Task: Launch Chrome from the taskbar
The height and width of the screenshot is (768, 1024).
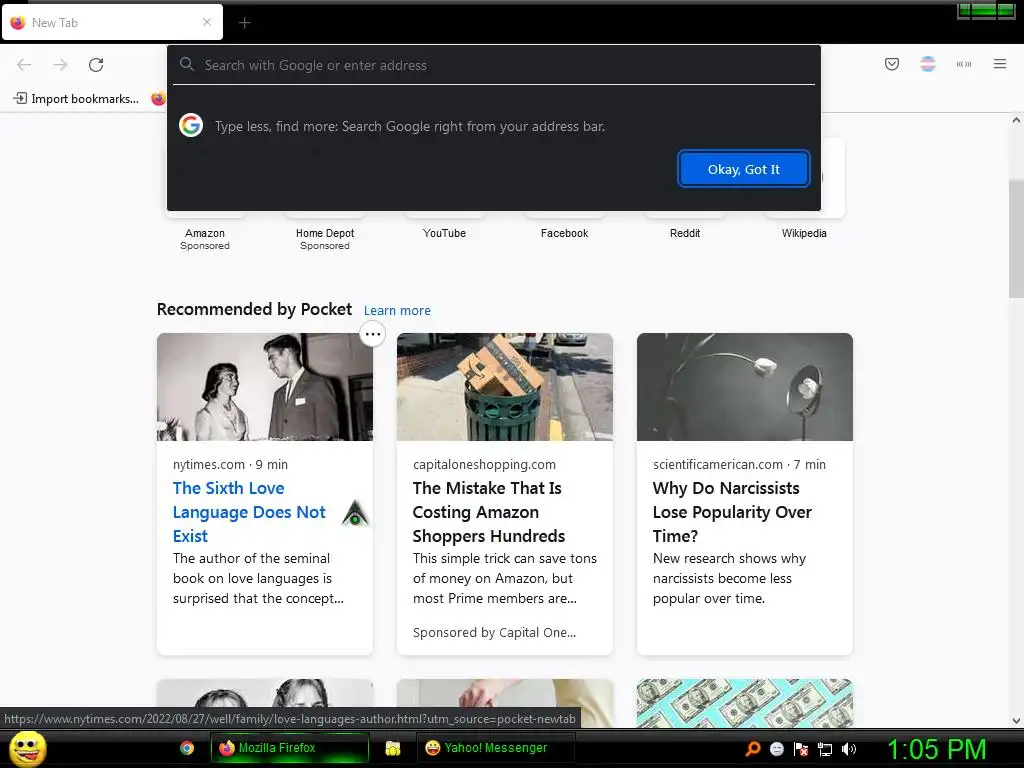Action: click(x=187, y=748)
